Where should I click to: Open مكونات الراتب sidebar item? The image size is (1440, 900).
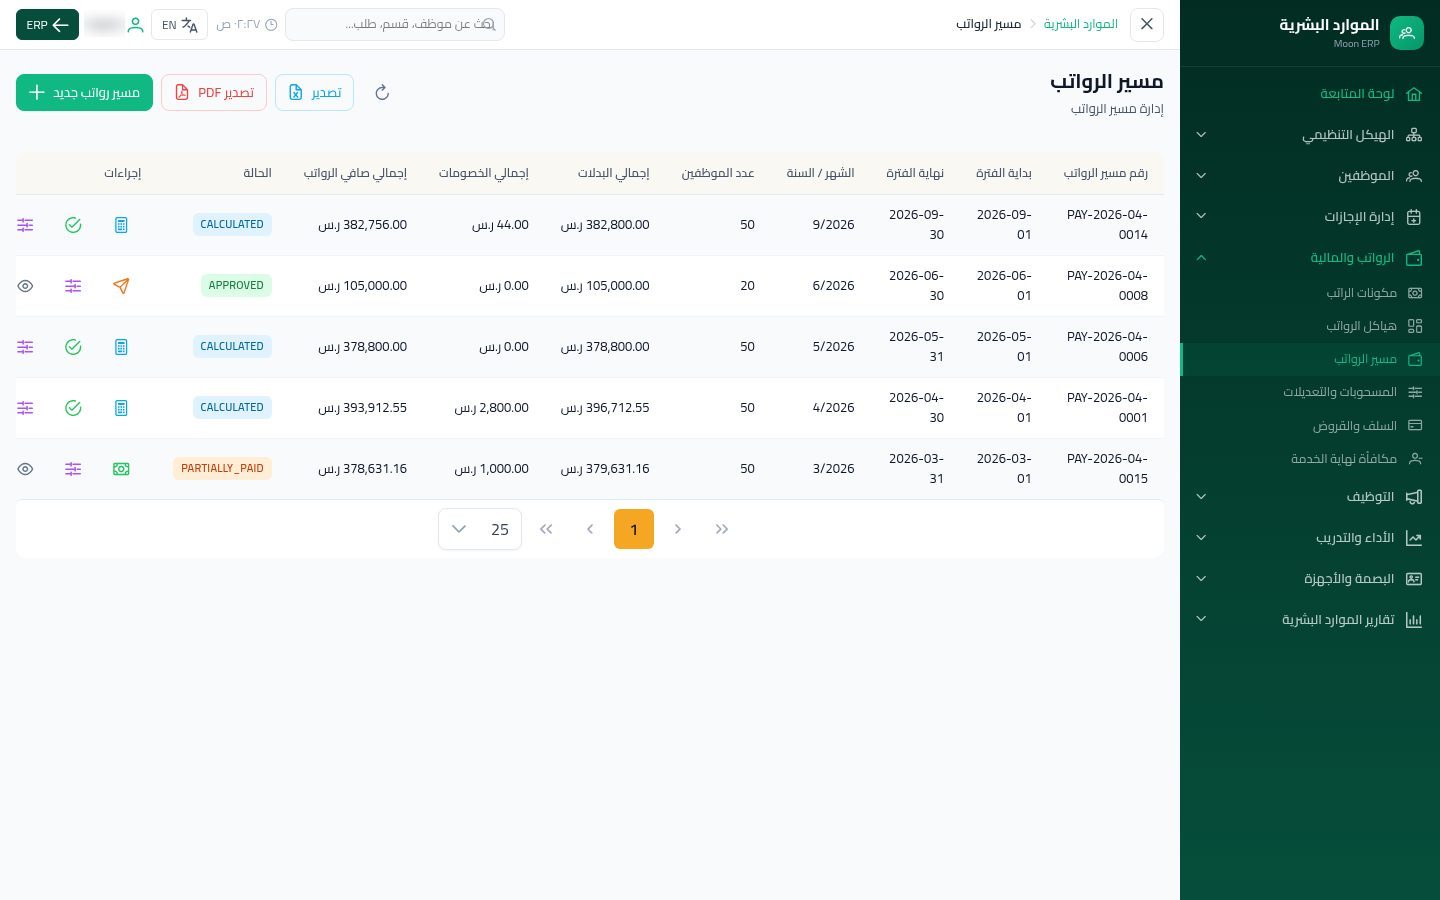(x=1310, y=293)
